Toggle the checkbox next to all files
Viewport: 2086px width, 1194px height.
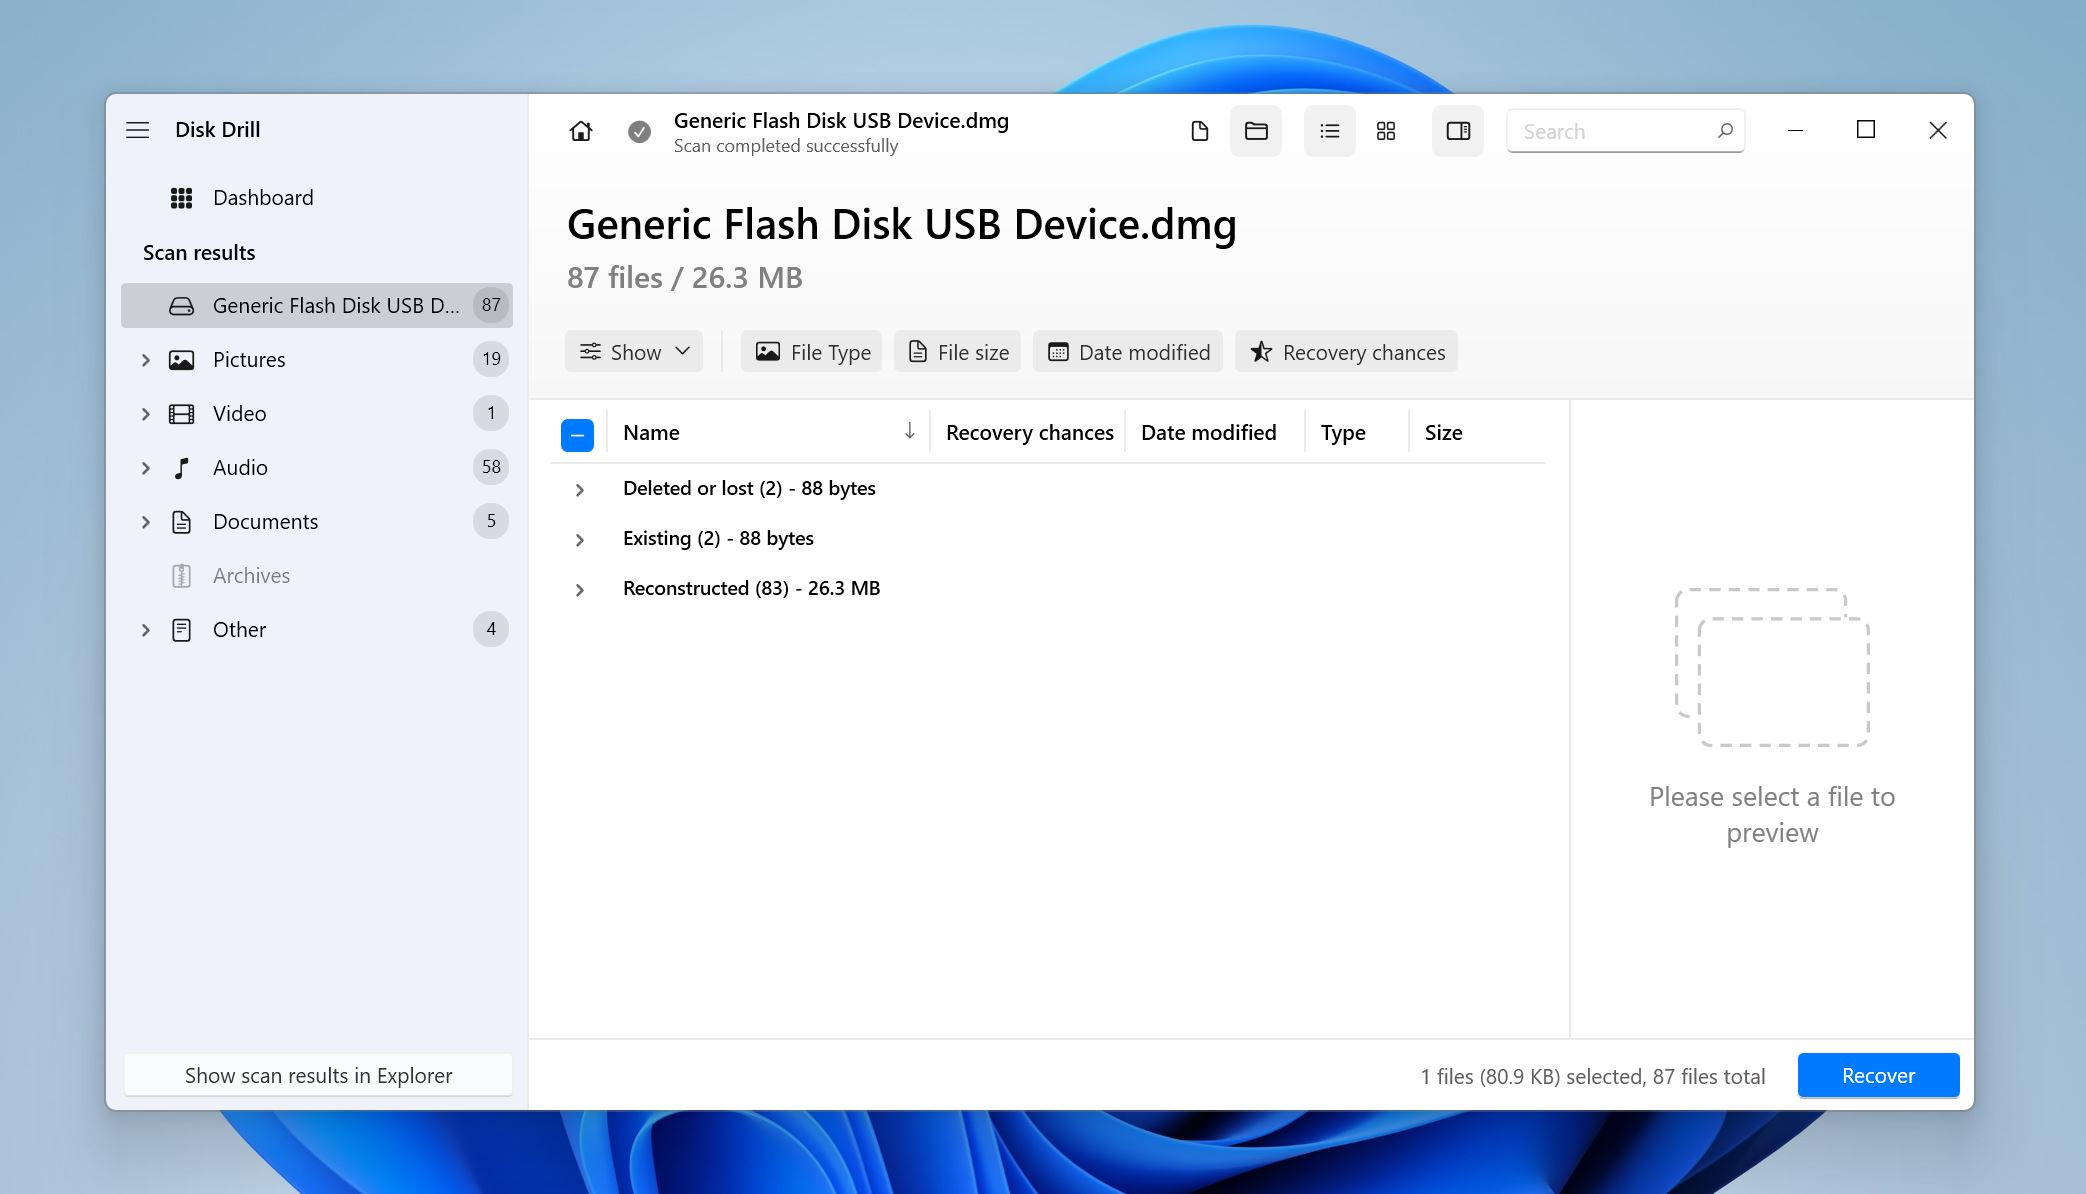click(x=577, y=433)
